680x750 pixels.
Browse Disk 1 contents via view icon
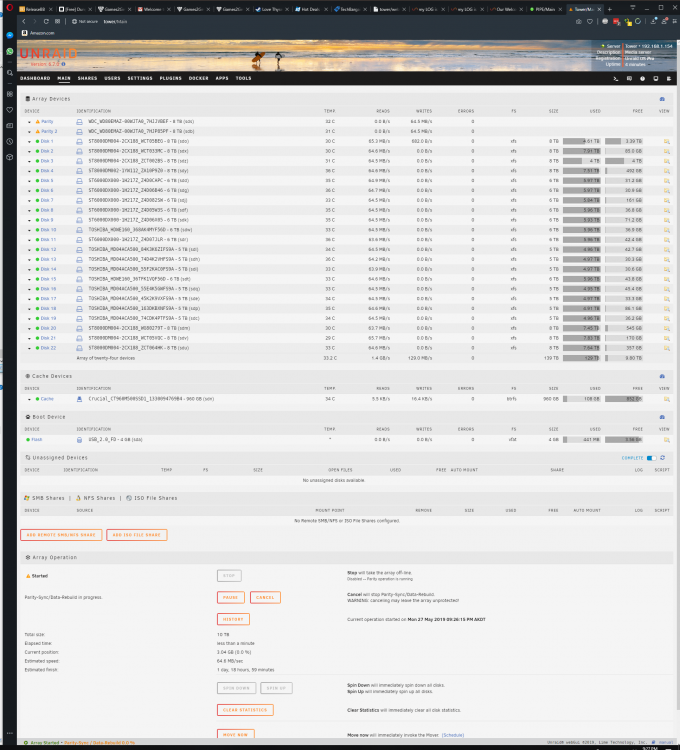click(x=667, y=142)
